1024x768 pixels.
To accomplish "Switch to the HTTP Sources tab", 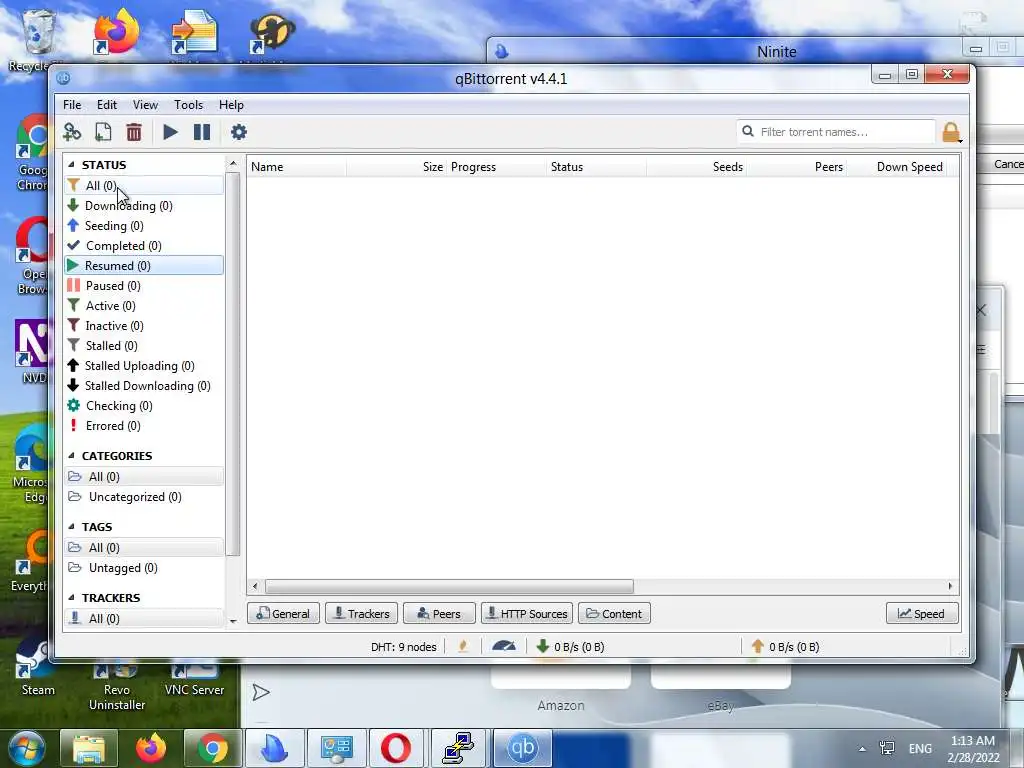I will tap(527, 614).
